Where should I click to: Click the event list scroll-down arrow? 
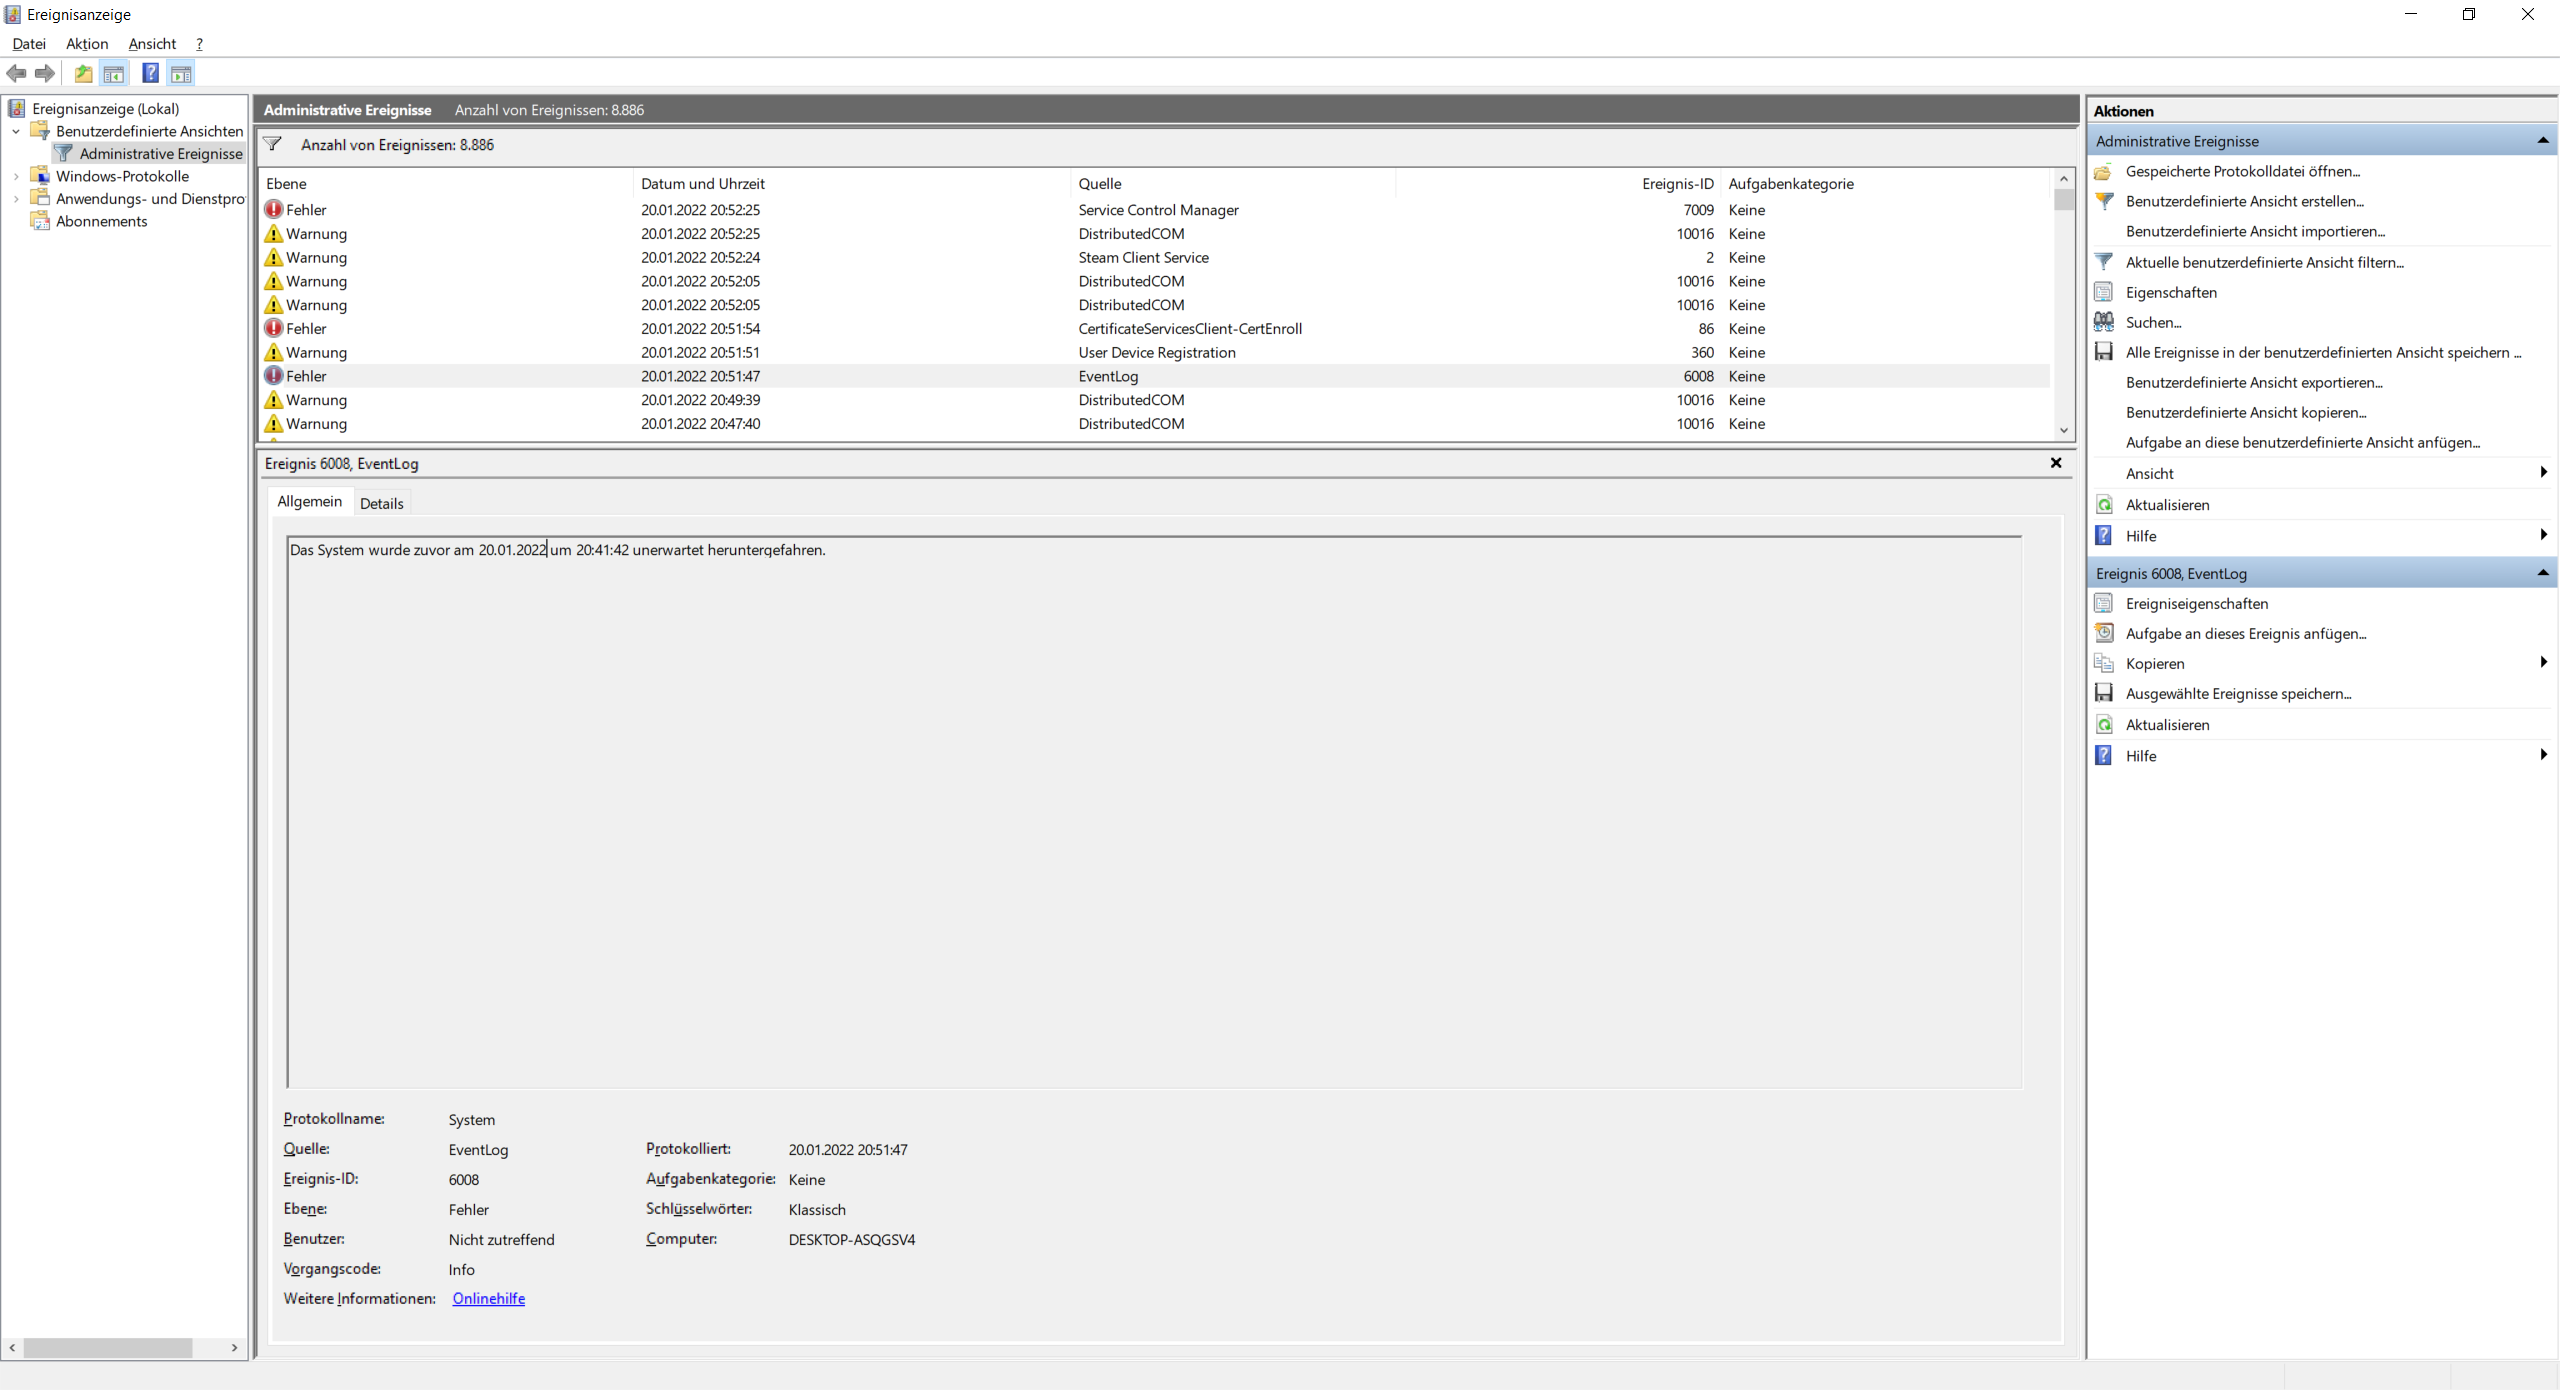(x=2063, y=430)
